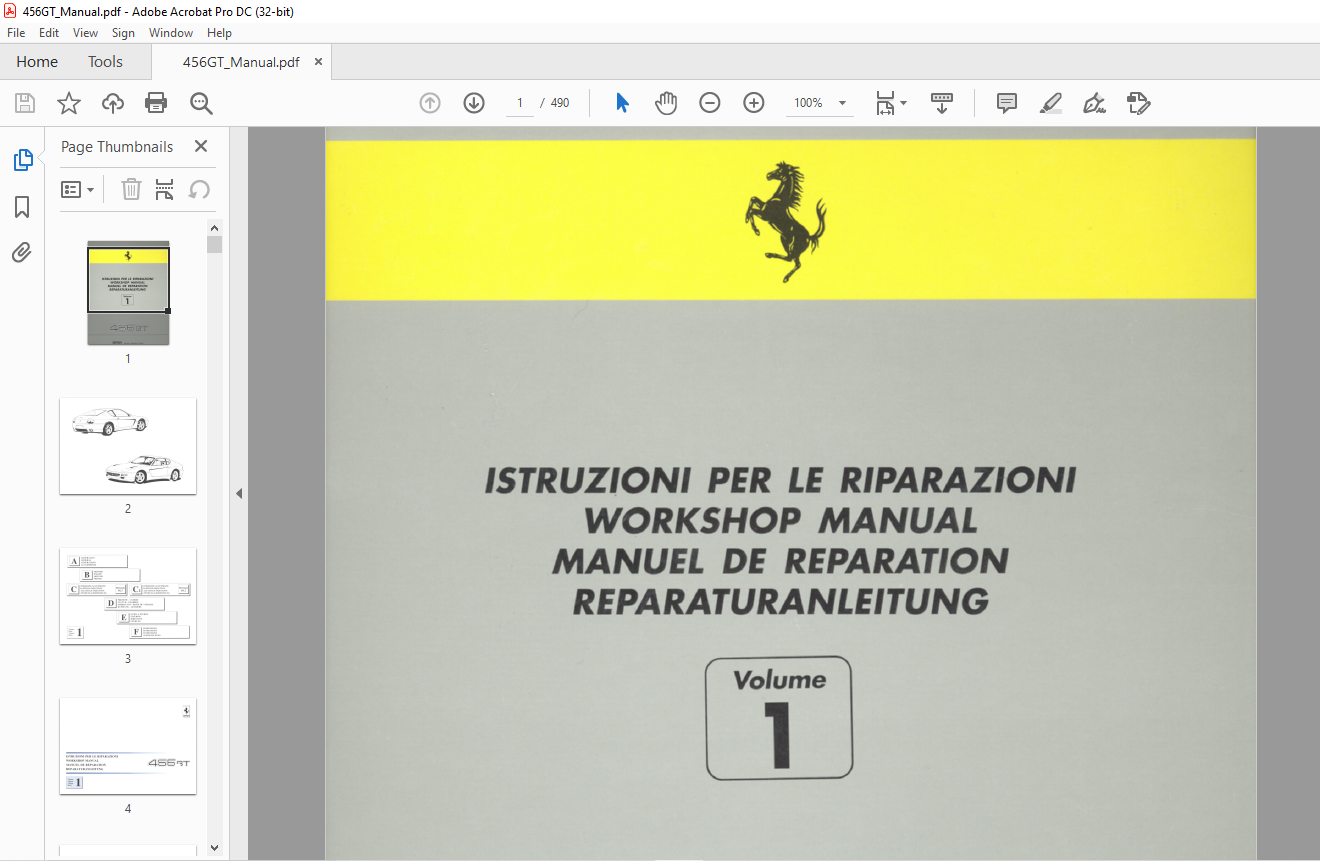Close the Page Thumbnails panel
This screenshot has width=1320, height=861.
201,146
